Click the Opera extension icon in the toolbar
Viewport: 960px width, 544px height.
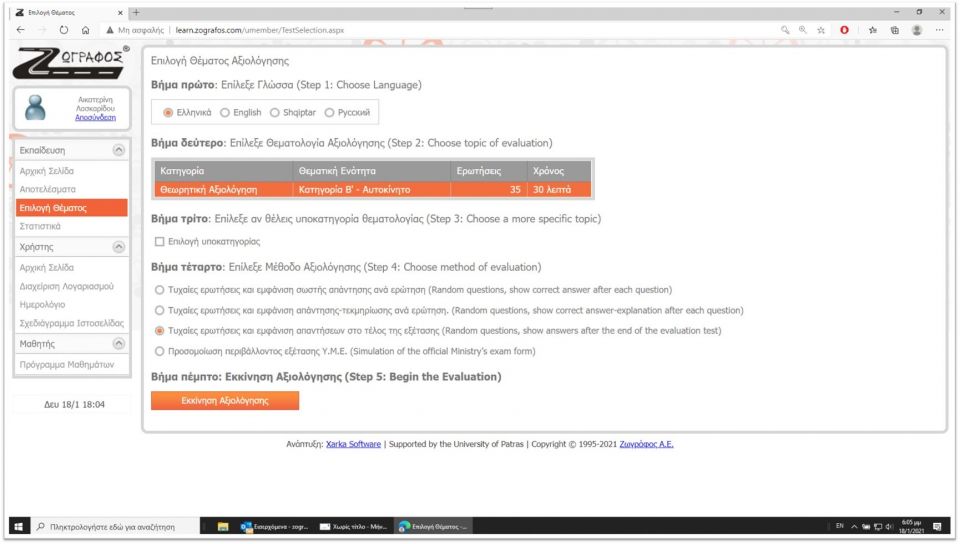click(x=844, y=30)
